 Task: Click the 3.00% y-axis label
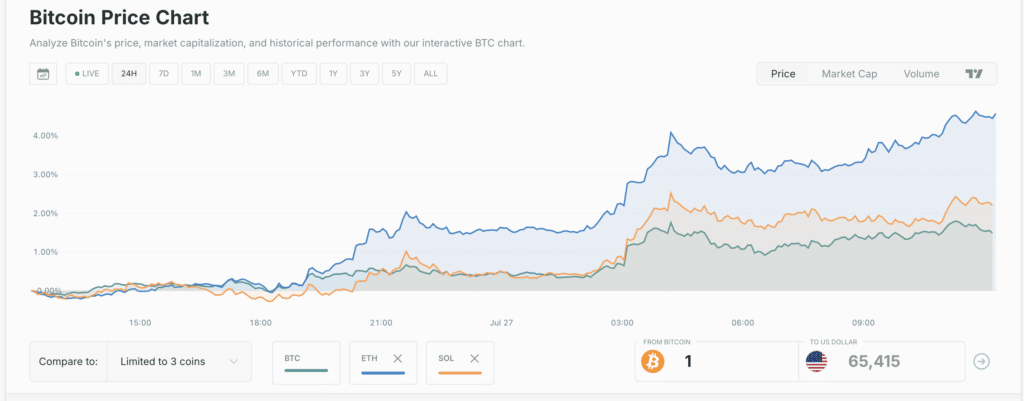pos(44,174)
